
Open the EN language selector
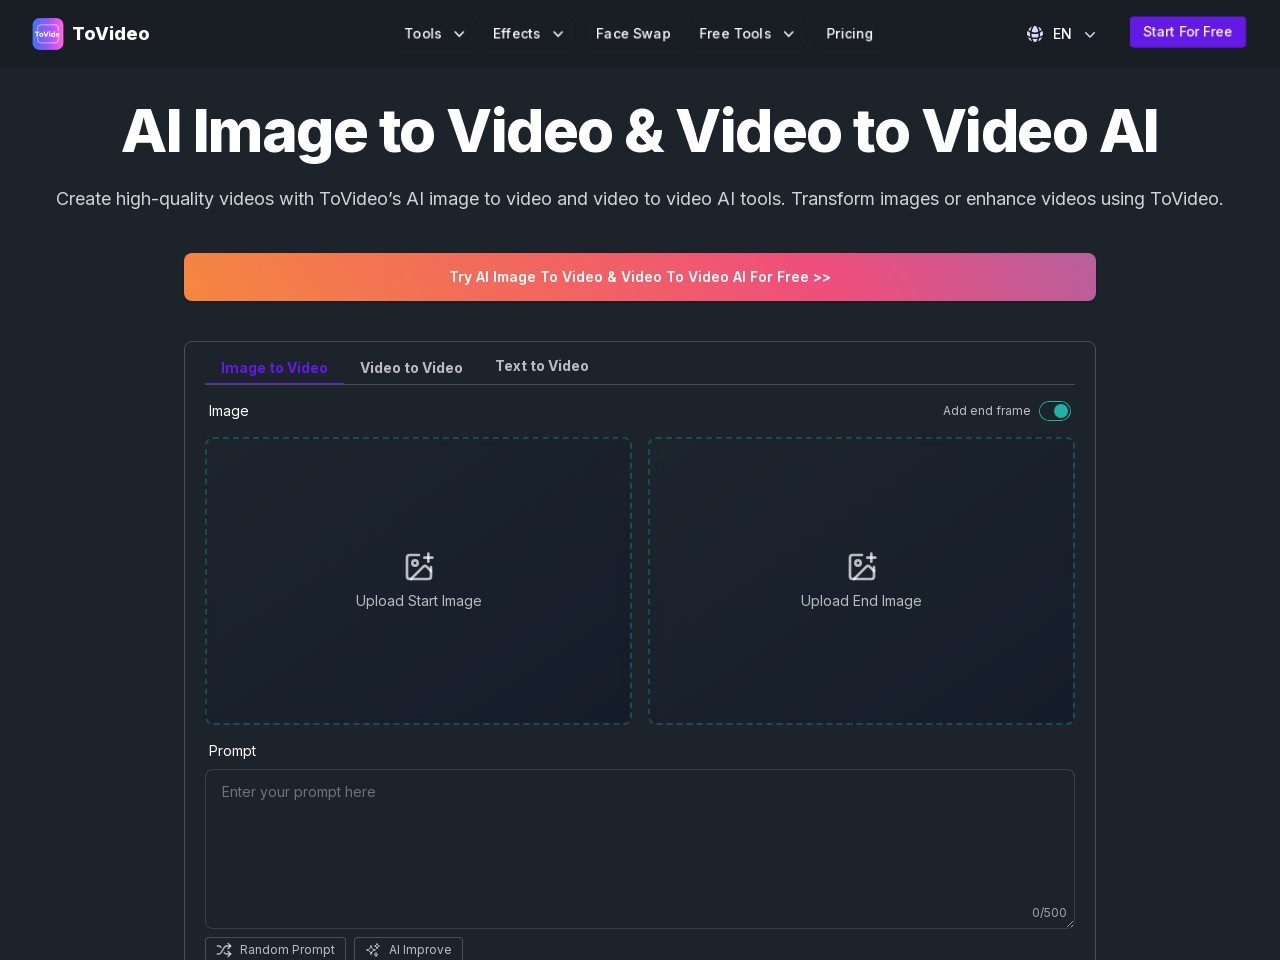(x=1062, y=34)
